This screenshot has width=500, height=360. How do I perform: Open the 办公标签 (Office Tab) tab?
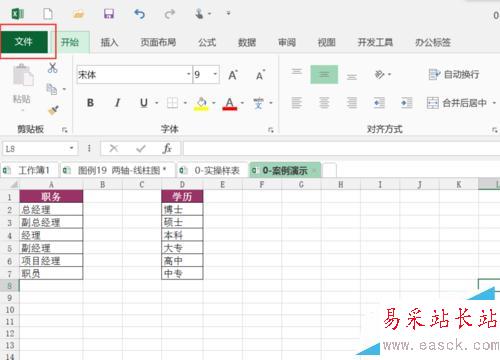coord(433,42)
